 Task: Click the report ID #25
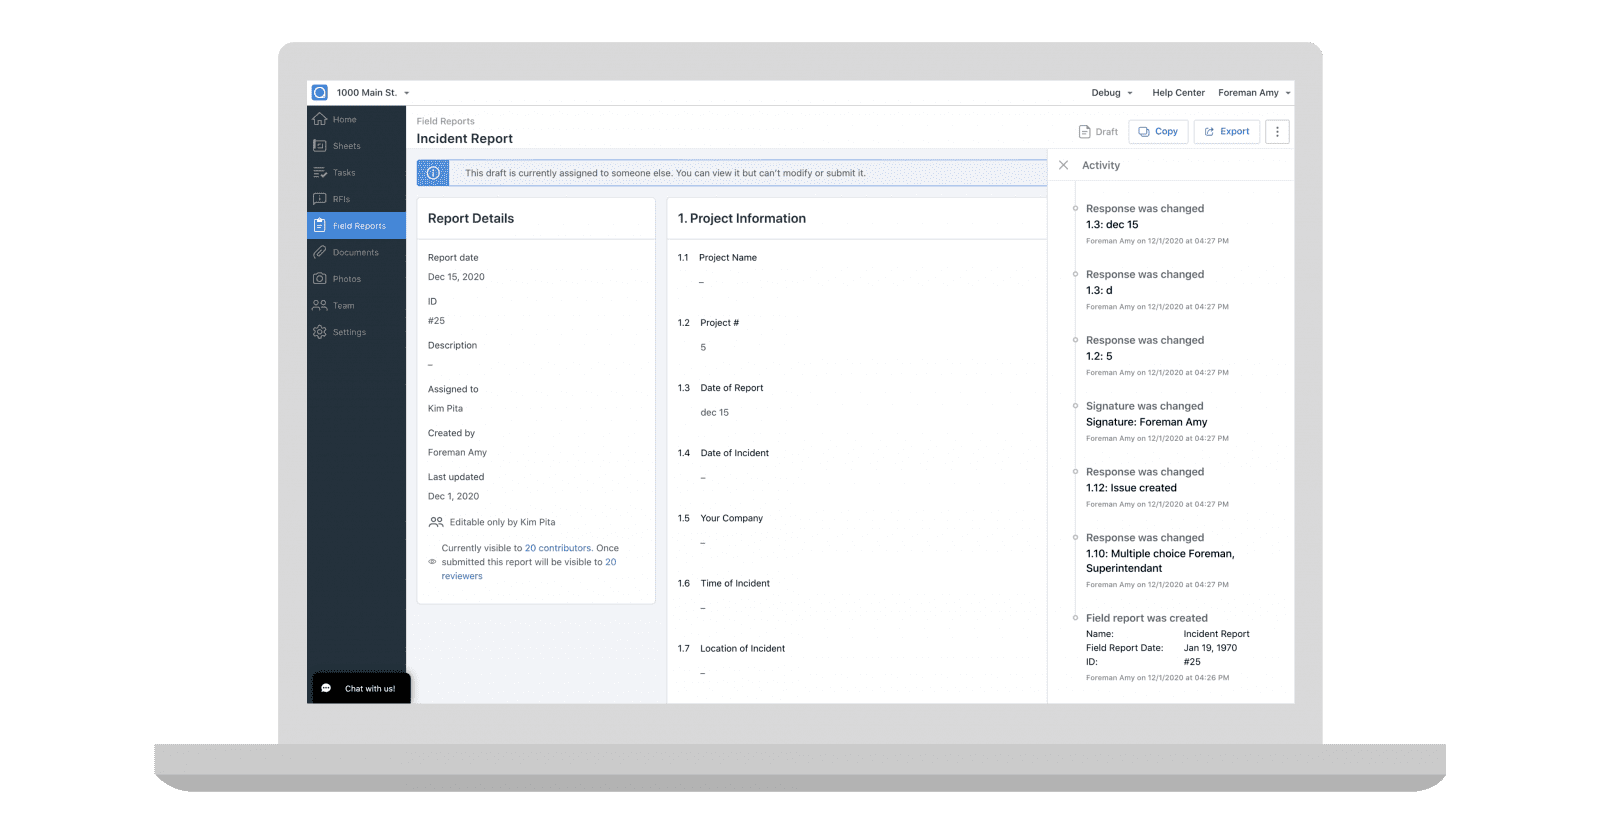pyautogui.click(x=436, y=321)
